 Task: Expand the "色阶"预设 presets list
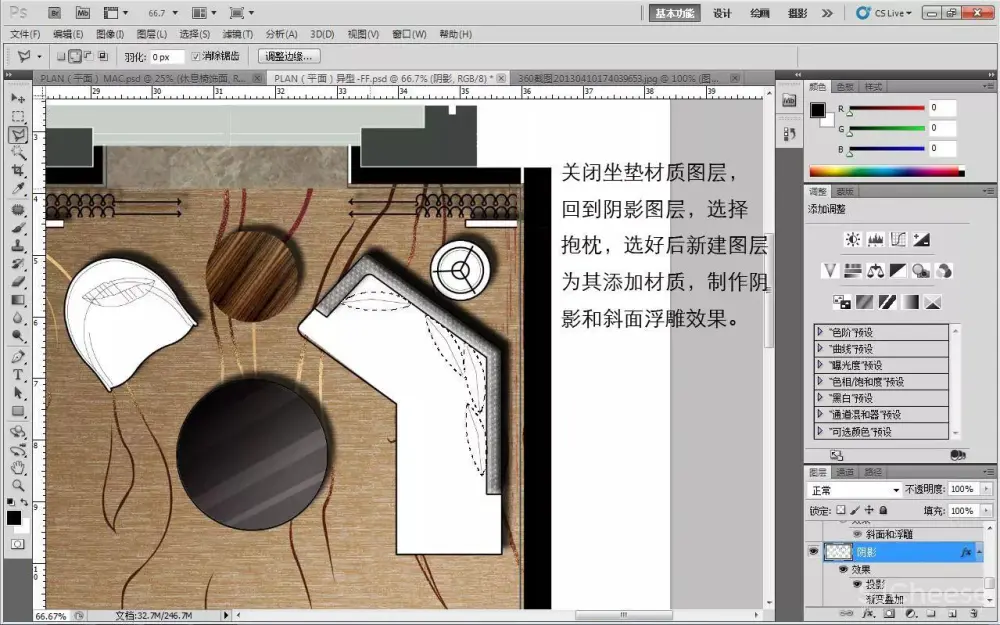tap(822, 331)
